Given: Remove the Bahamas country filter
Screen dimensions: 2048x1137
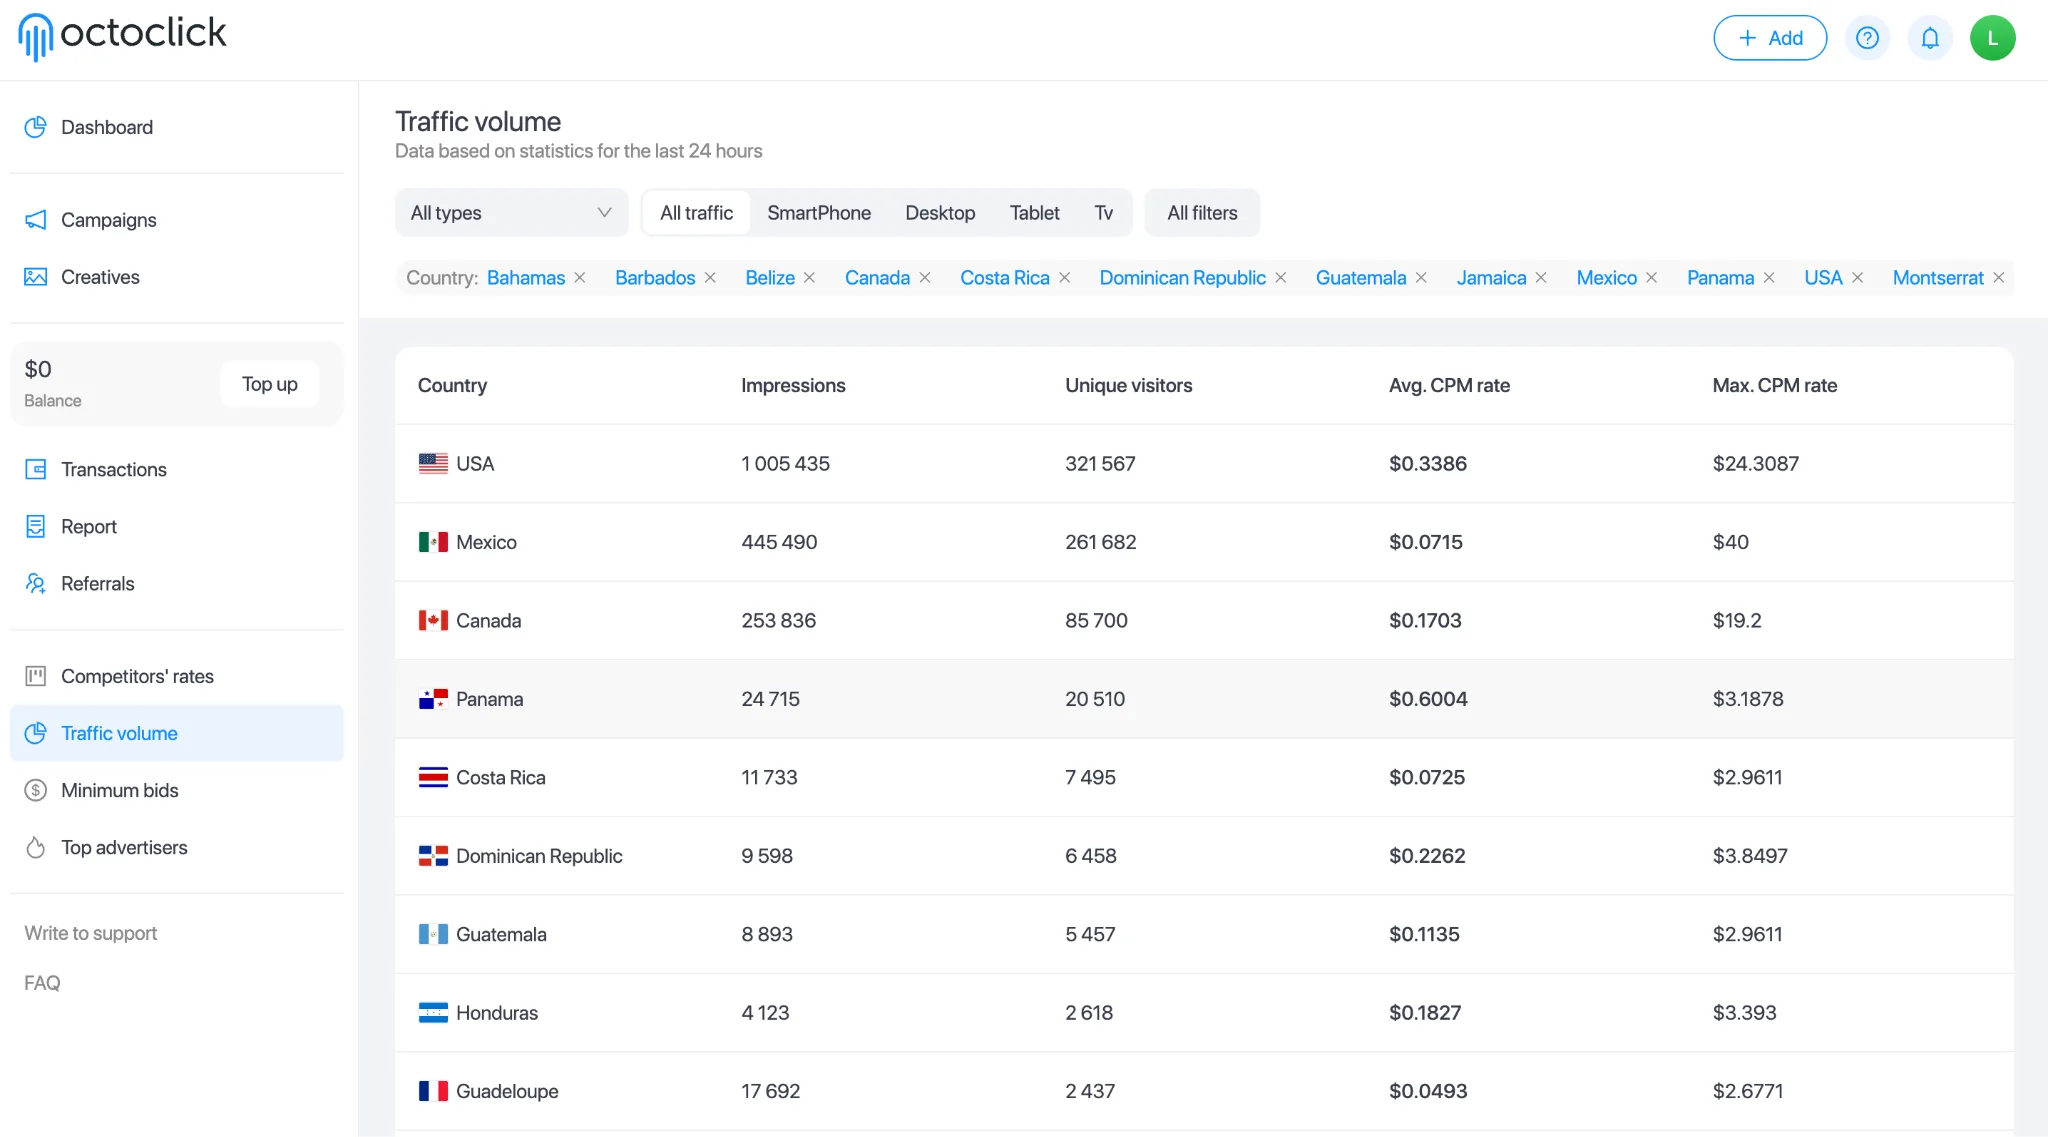Looking at the screenshot, I should pyautogui.click(x=580, y=278).
